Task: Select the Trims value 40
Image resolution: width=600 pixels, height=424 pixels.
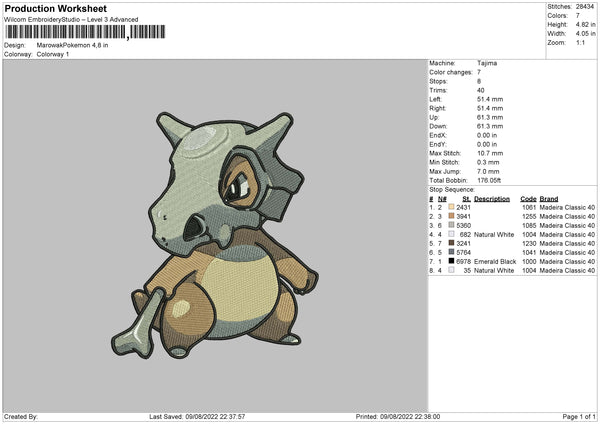Action: 481,90
